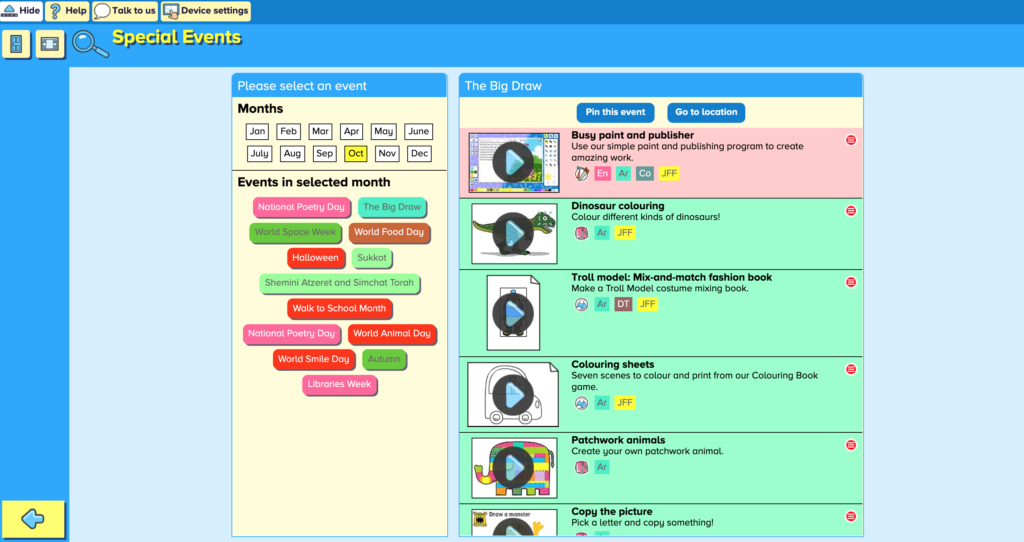This screenshot has height=542, width=1024.
Task: Open Device settings
Action: click(x=206, y=10)
